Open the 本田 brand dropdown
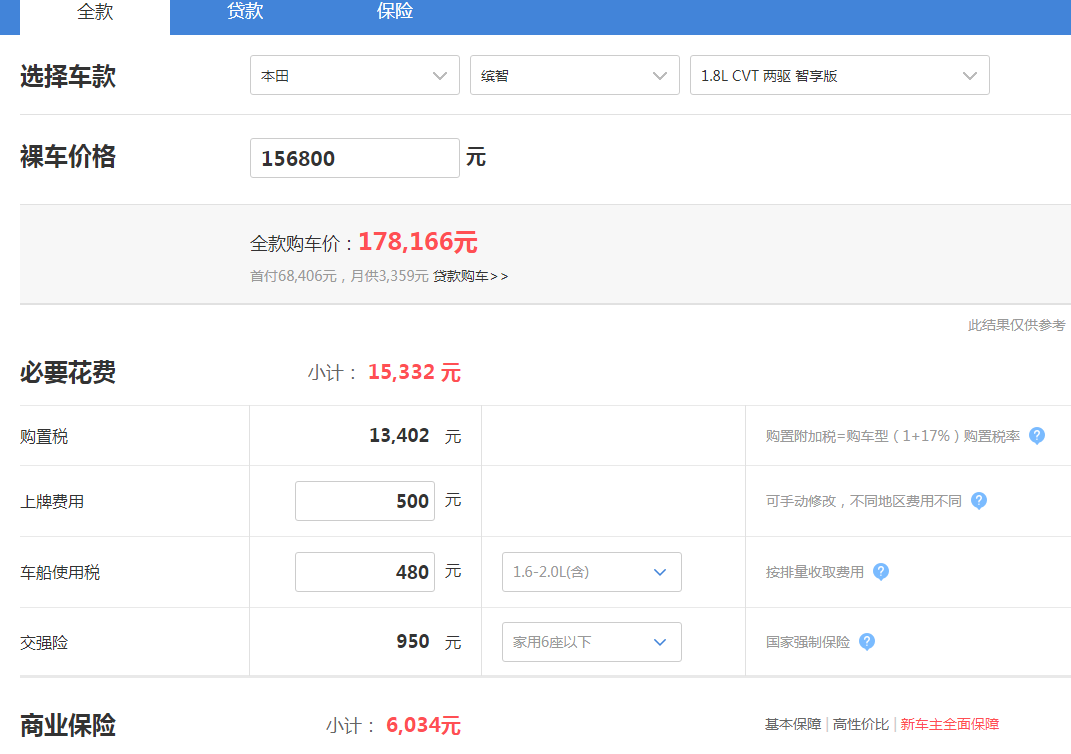This screenshot has height=754, width=1071. click(x=354, y=75)
